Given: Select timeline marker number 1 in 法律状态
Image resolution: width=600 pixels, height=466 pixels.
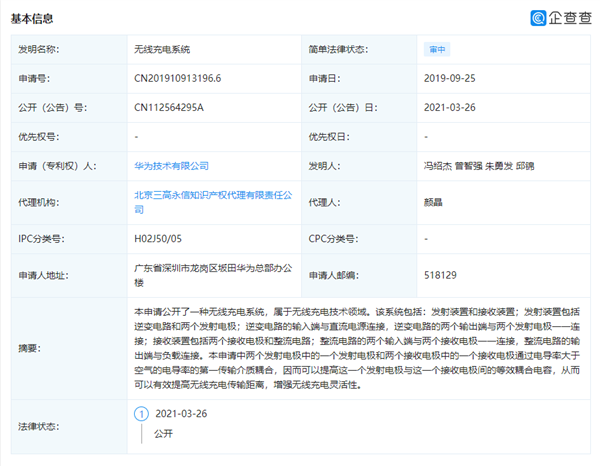Looking at the screenshot, I should pos(142,413).
